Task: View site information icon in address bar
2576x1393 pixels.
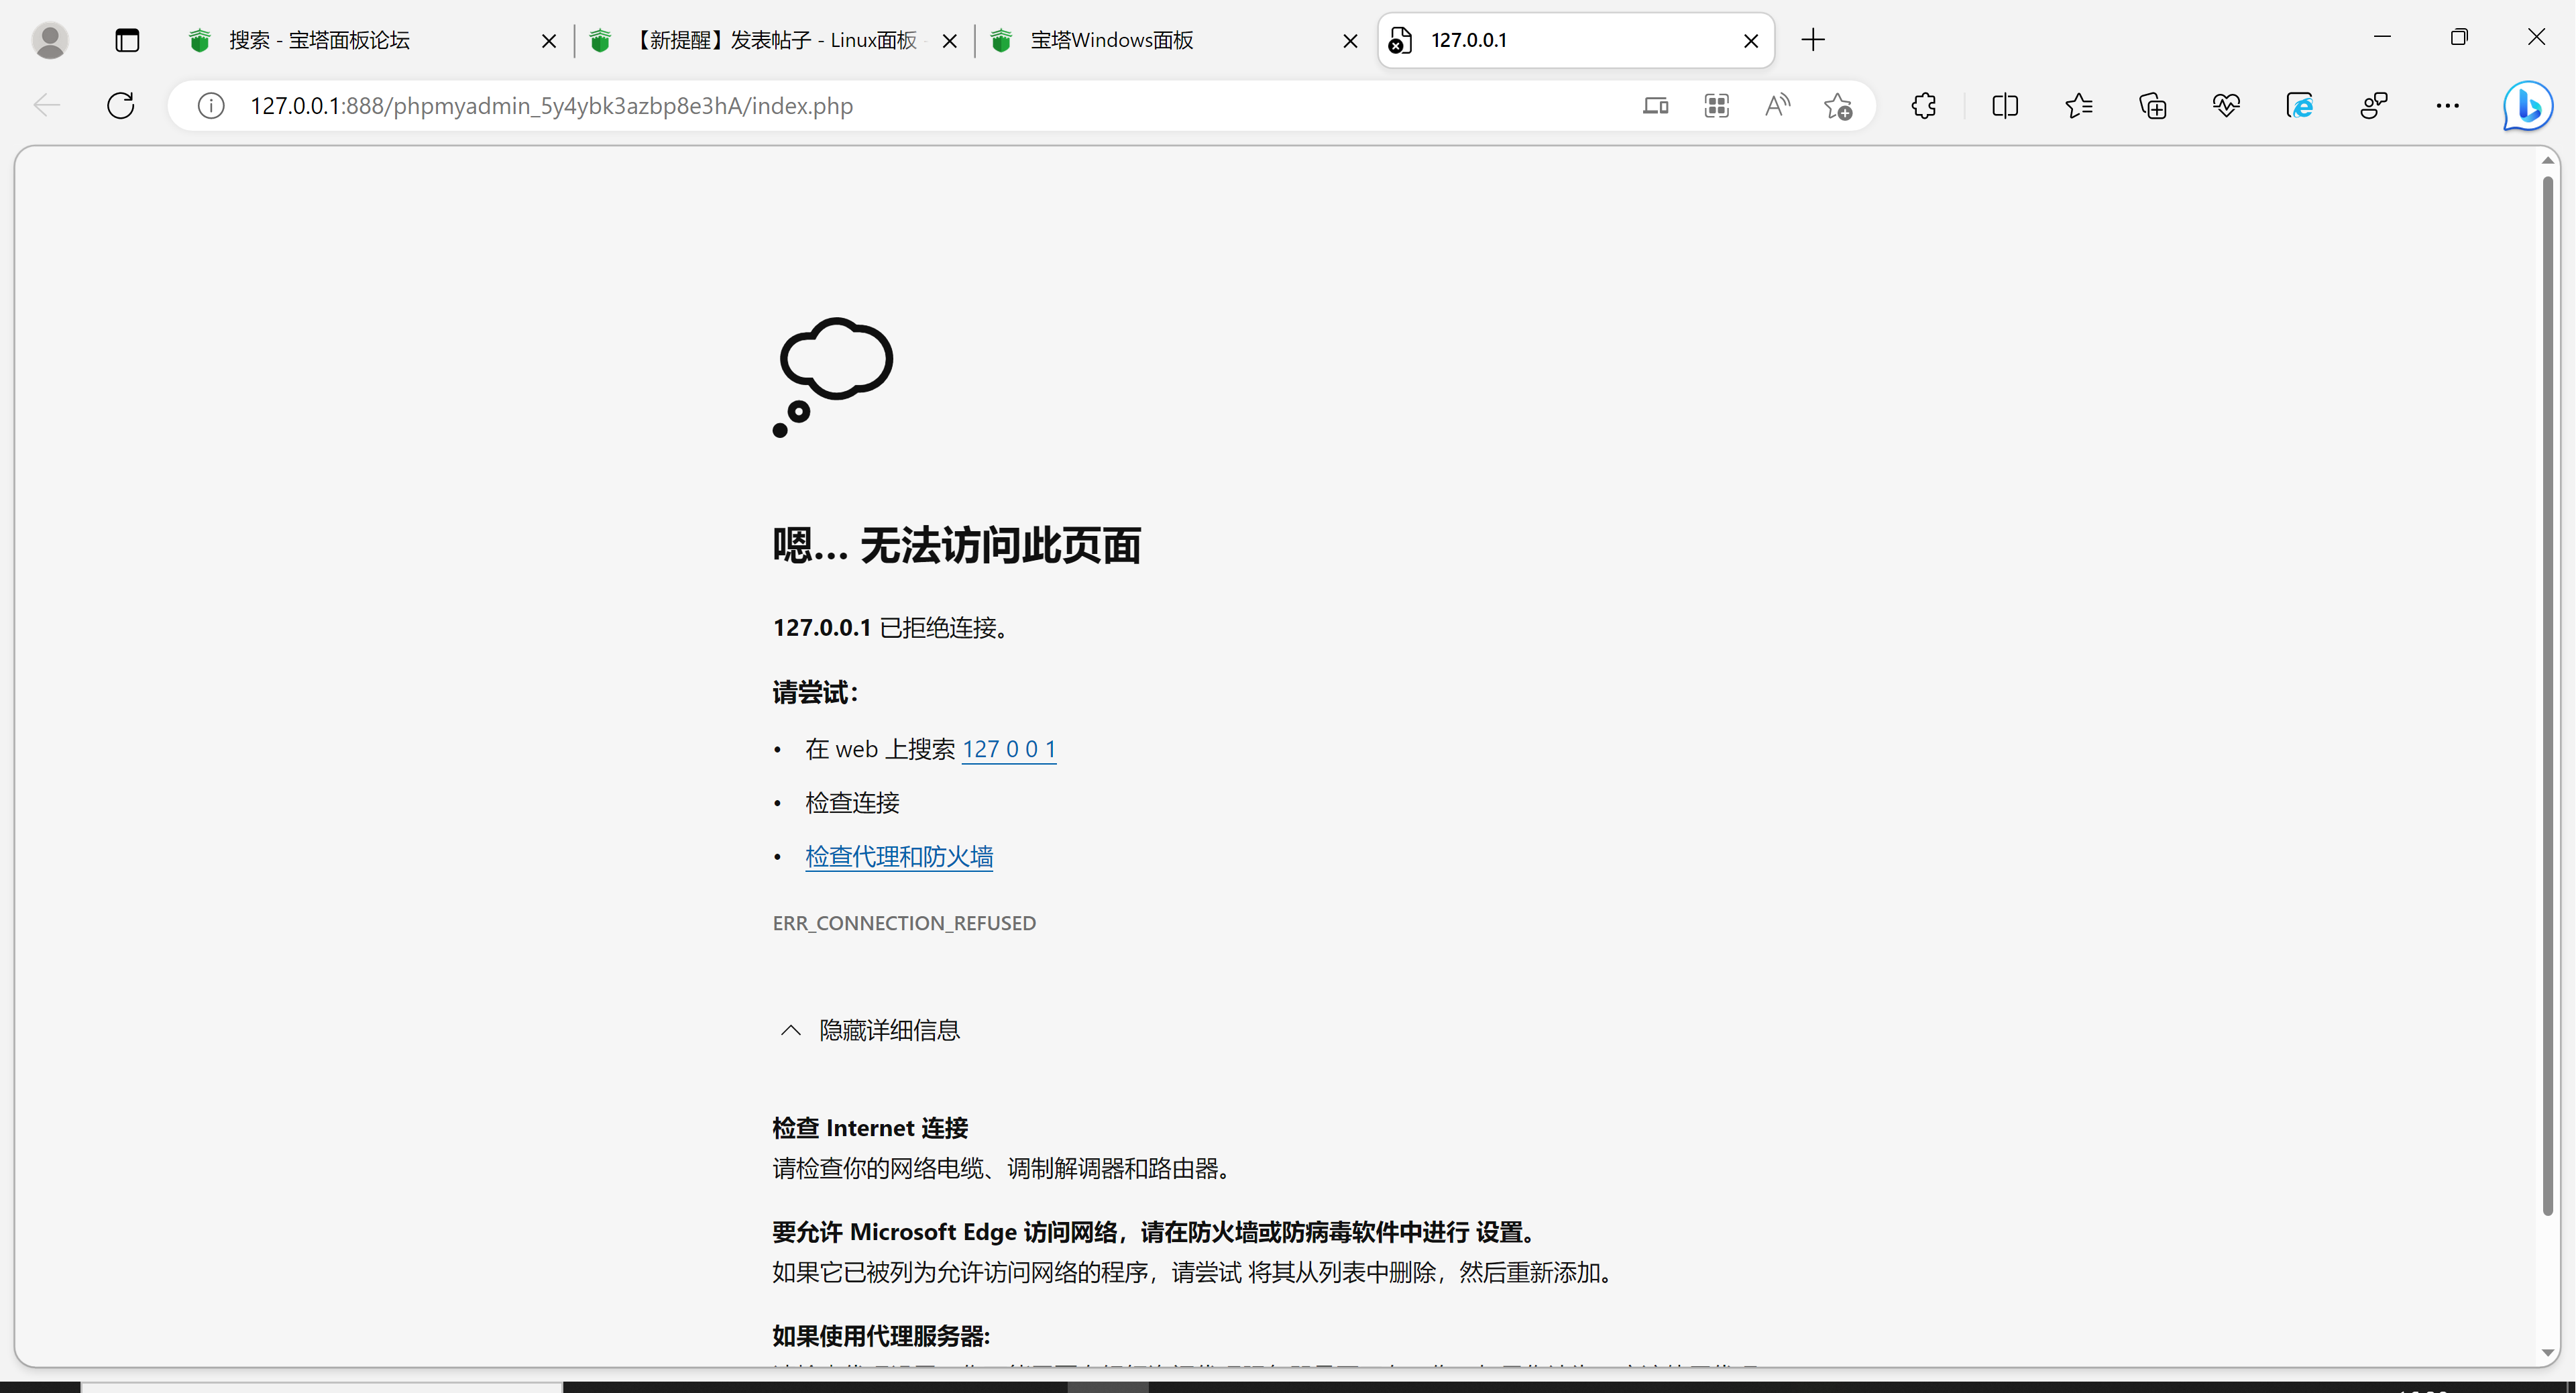Action: coord(211,105)
